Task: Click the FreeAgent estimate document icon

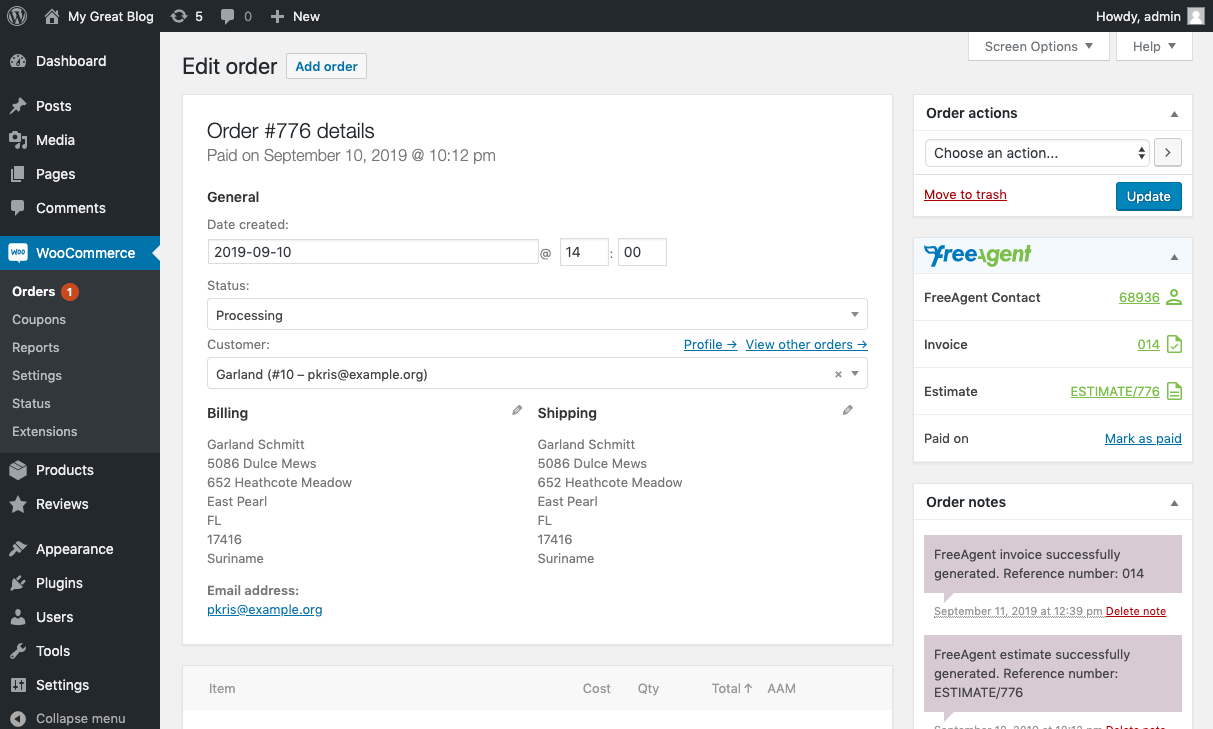Action: click(x=1174, y=391)
